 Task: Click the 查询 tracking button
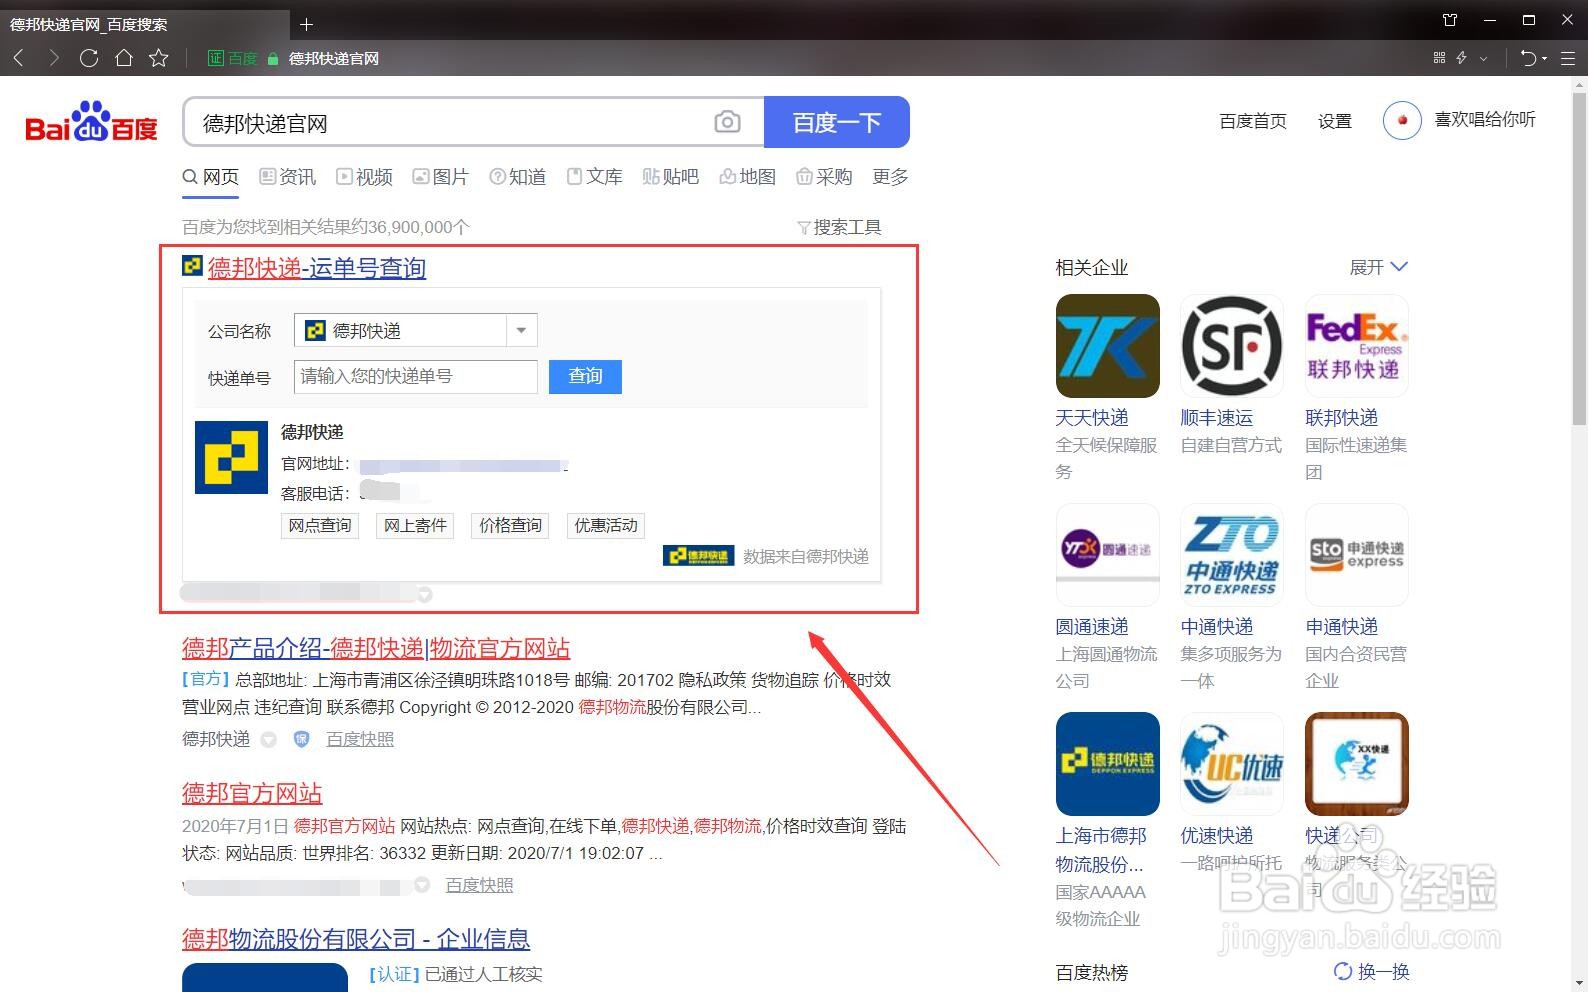click(x=585, y=376)
